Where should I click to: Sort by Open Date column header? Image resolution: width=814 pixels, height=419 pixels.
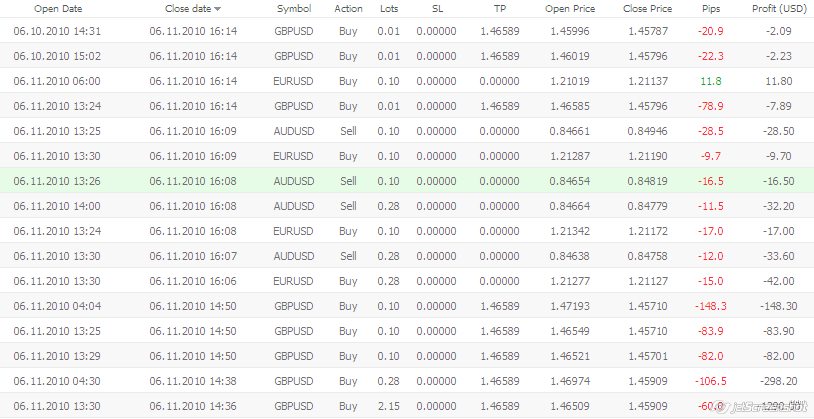point(58,9)
